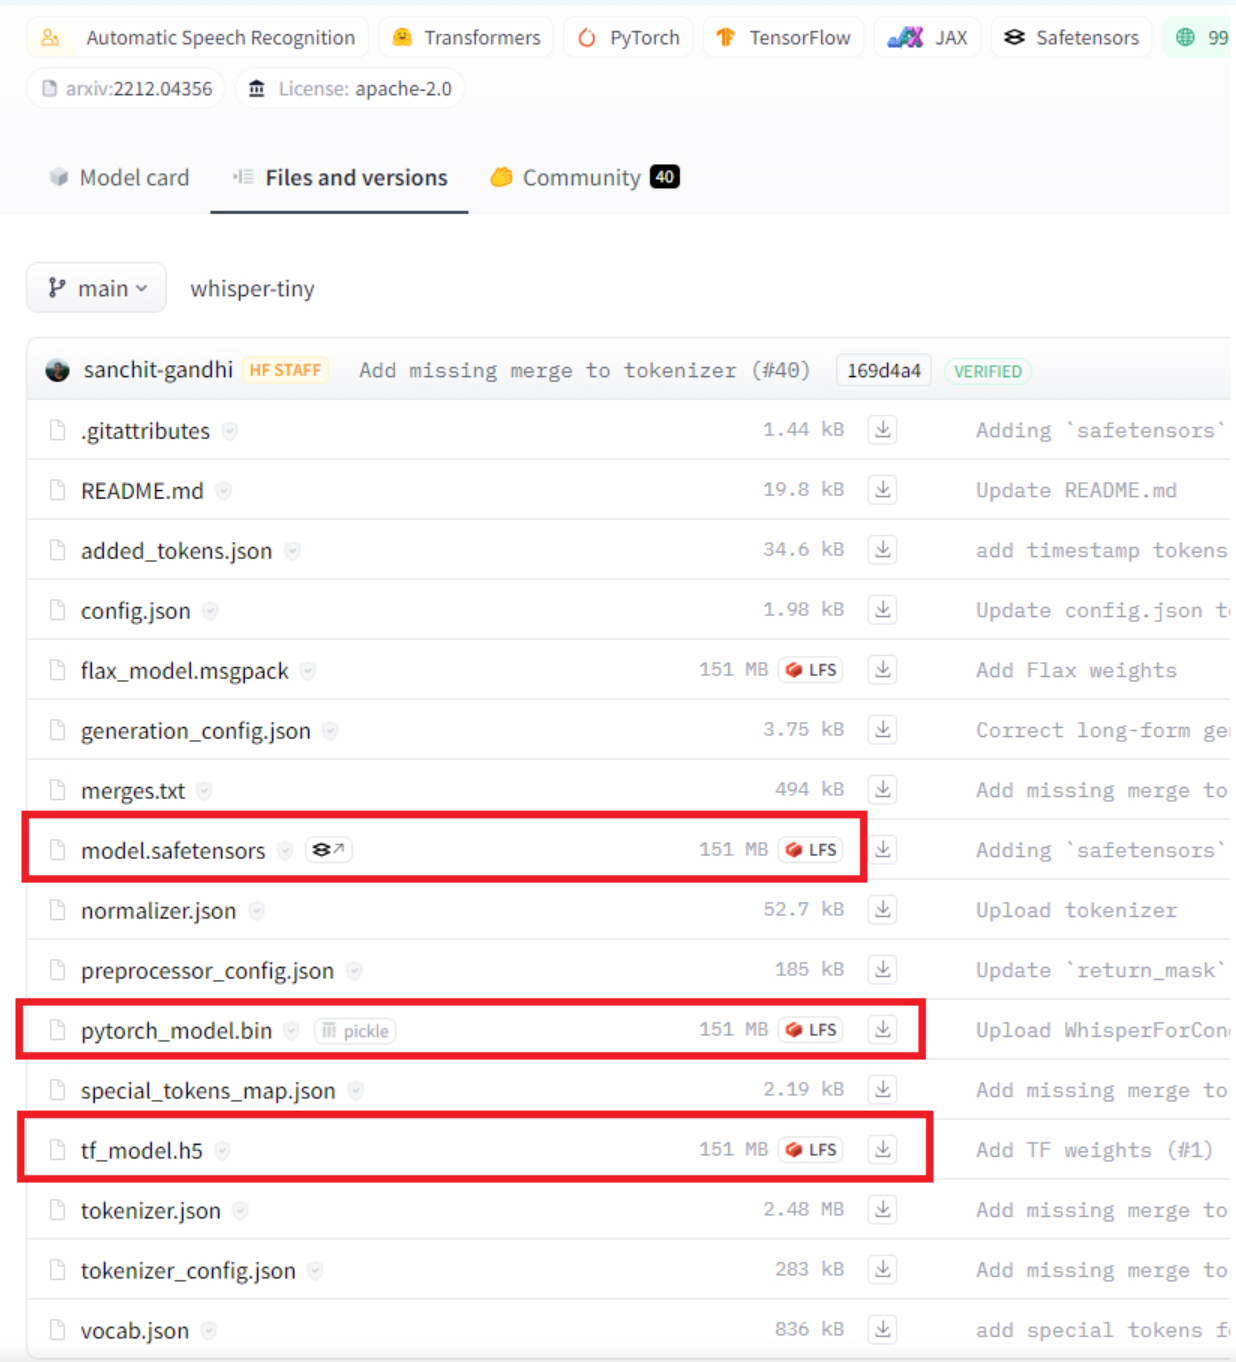Open the config.json file
1236x1362 pixels.
tap(135, 611)
